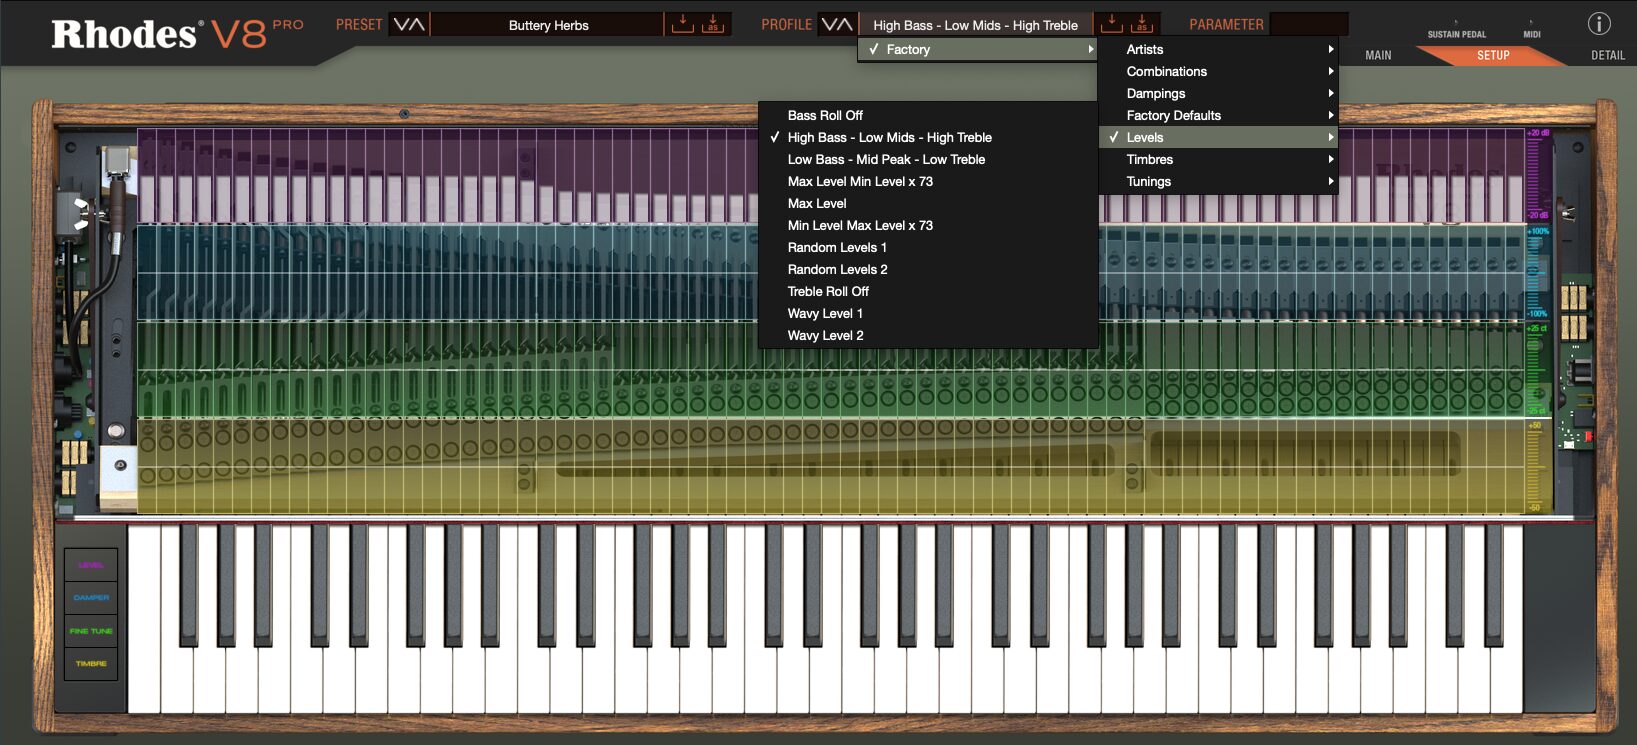The width and height of the screenshot is (1637, 745).
Task: Select Wavy Level 1
Action: coord(928,313)
